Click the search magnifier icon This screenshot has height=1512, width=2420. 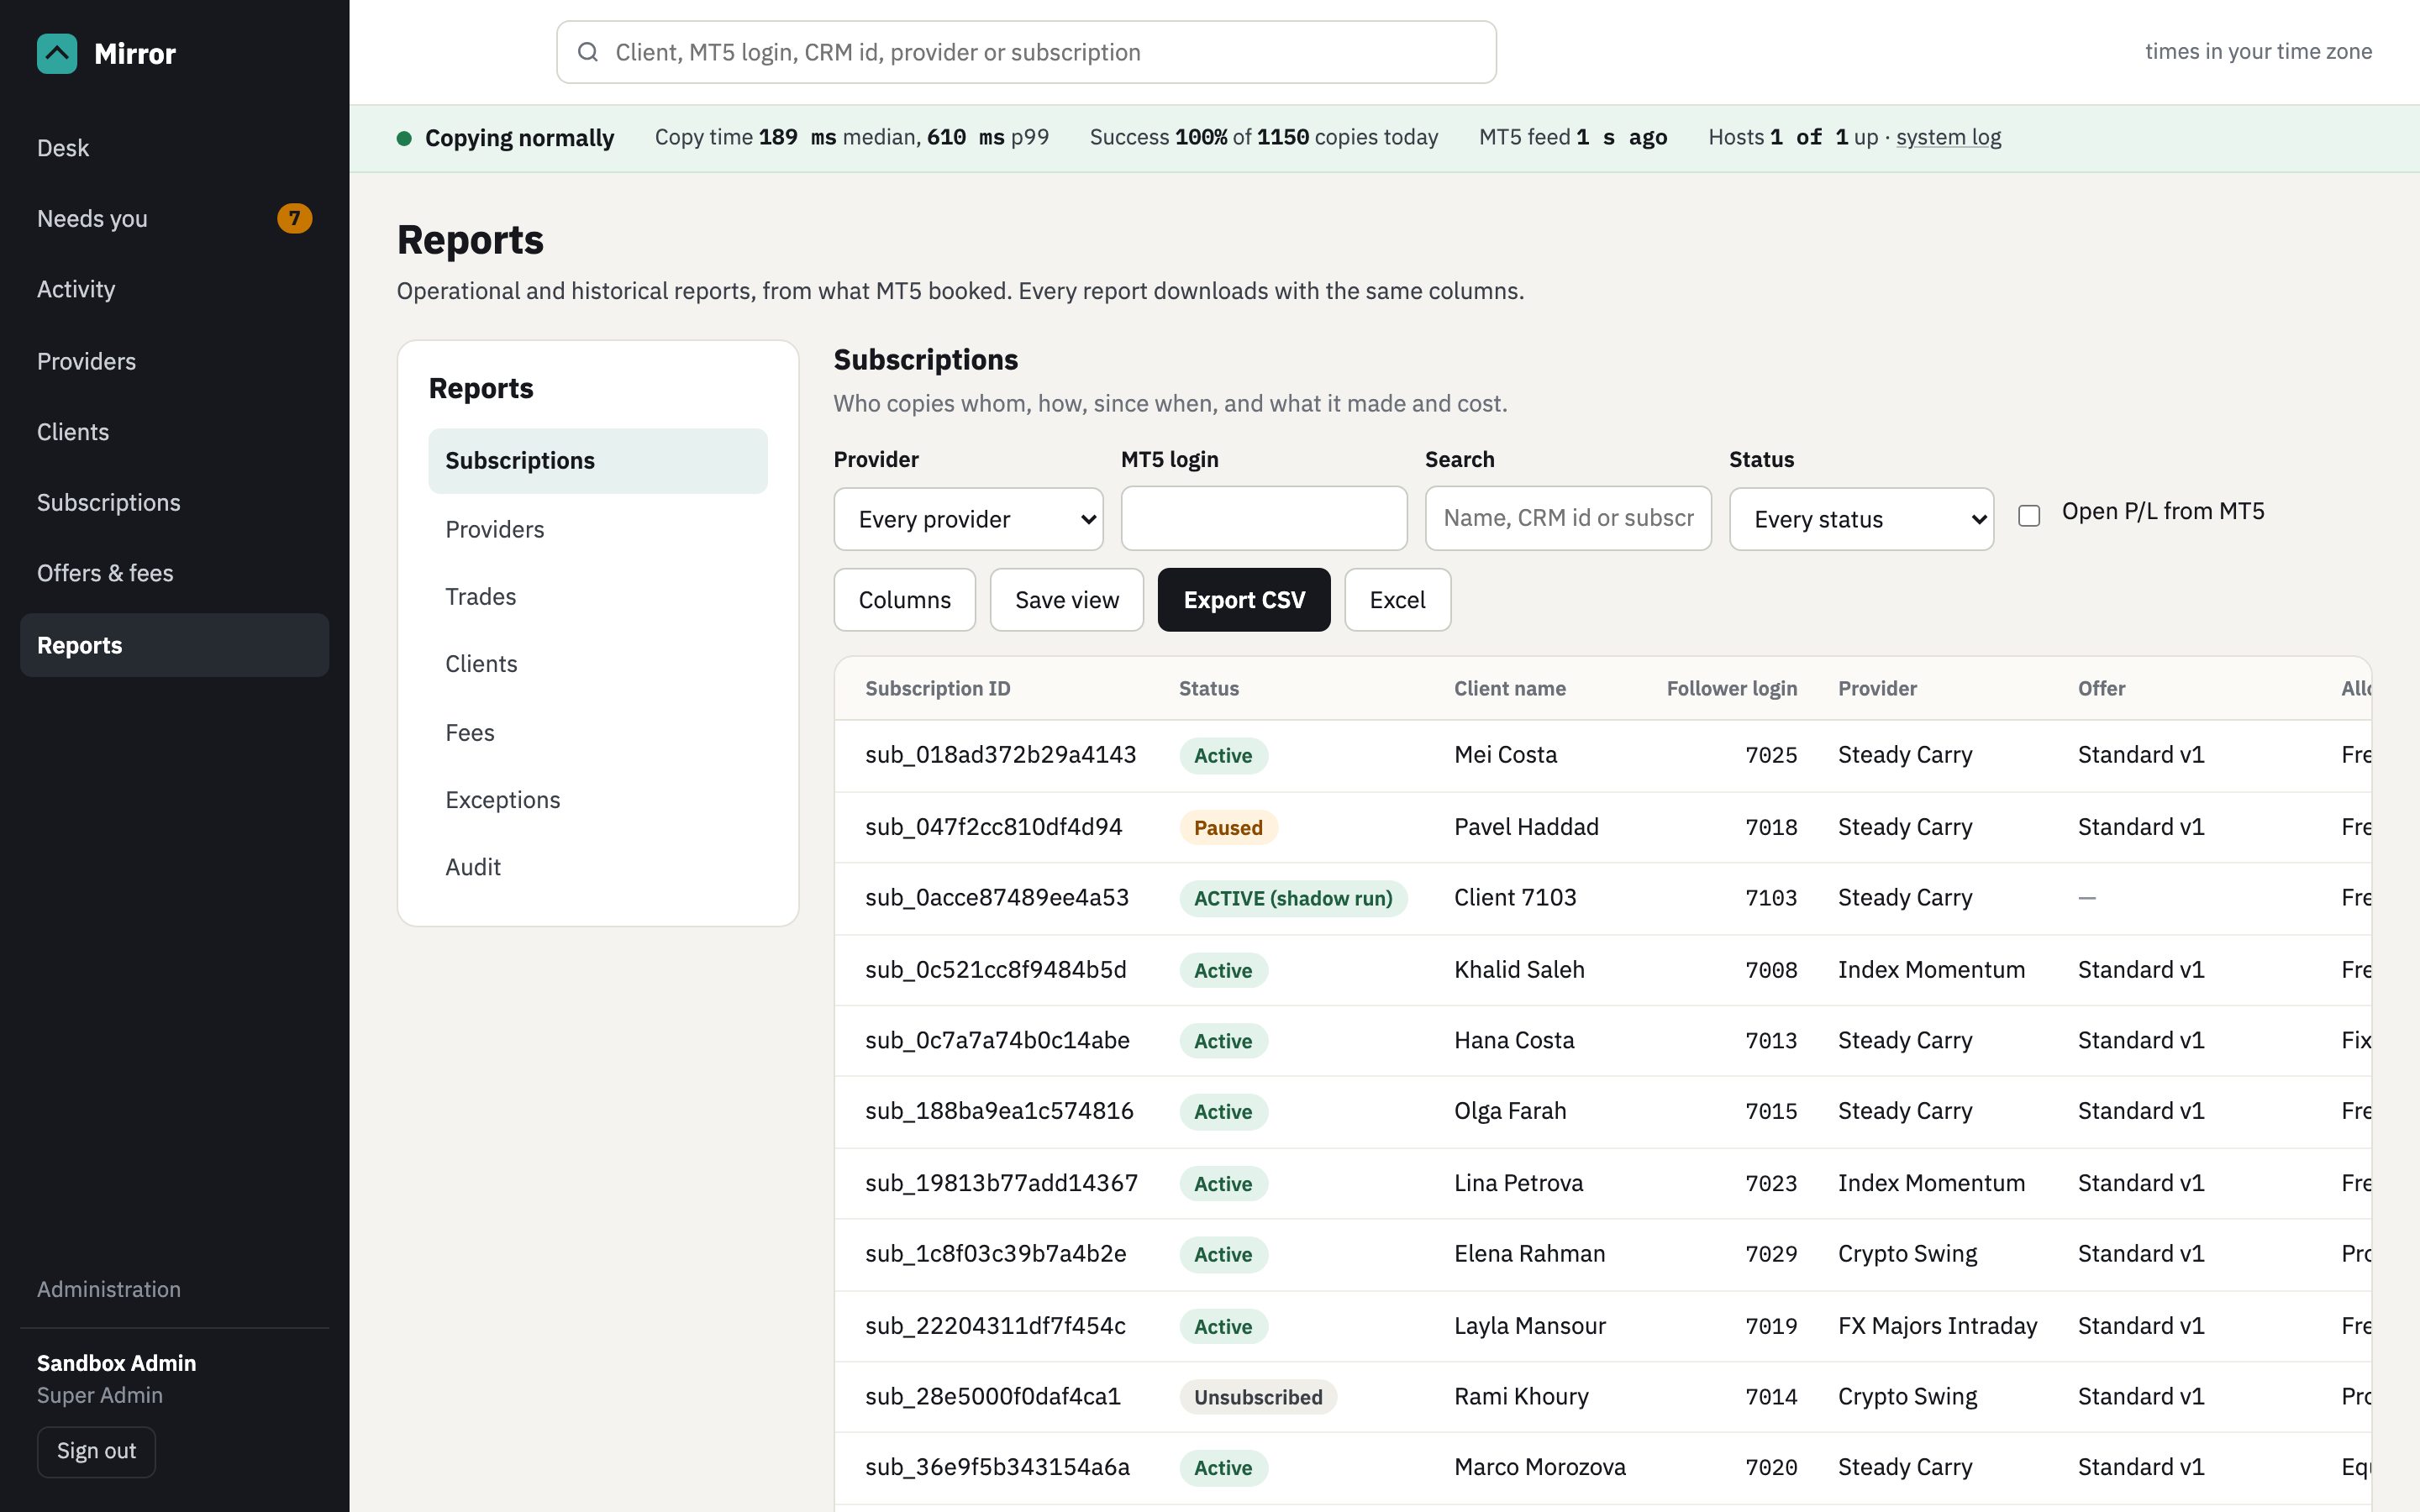point(588,52)
